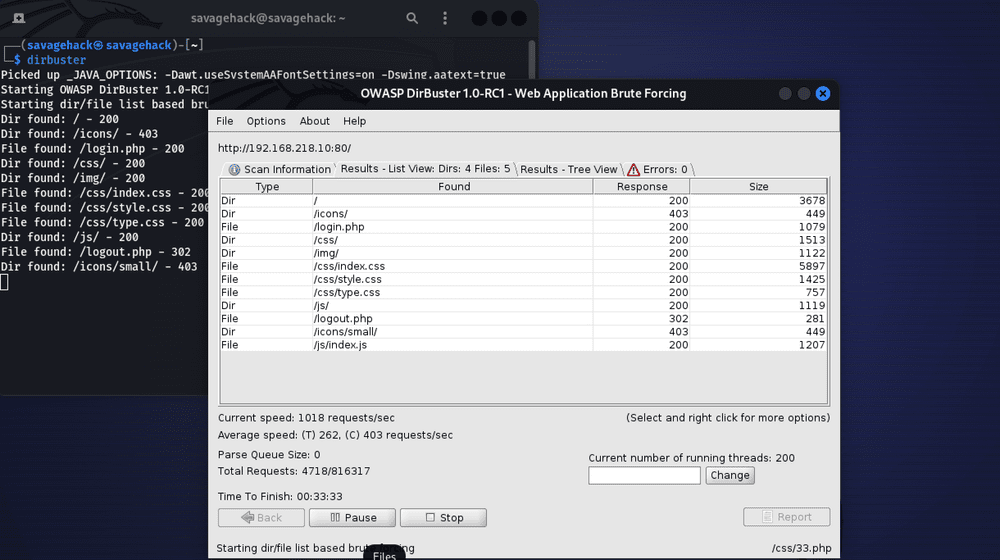Open the terminal search icon
Viewport: 1000px width, 560px height.
412,18
